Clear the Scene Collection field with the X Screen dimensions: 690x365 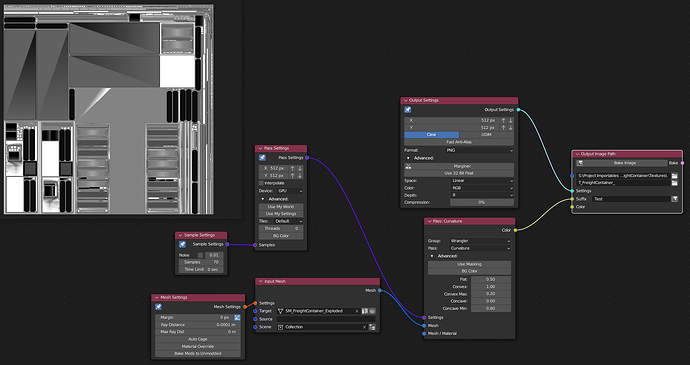pos(364,327)
